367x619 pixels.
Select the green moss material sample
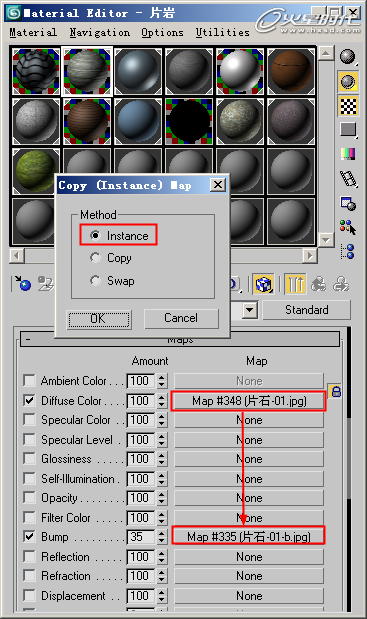click(x=35, y=171)
